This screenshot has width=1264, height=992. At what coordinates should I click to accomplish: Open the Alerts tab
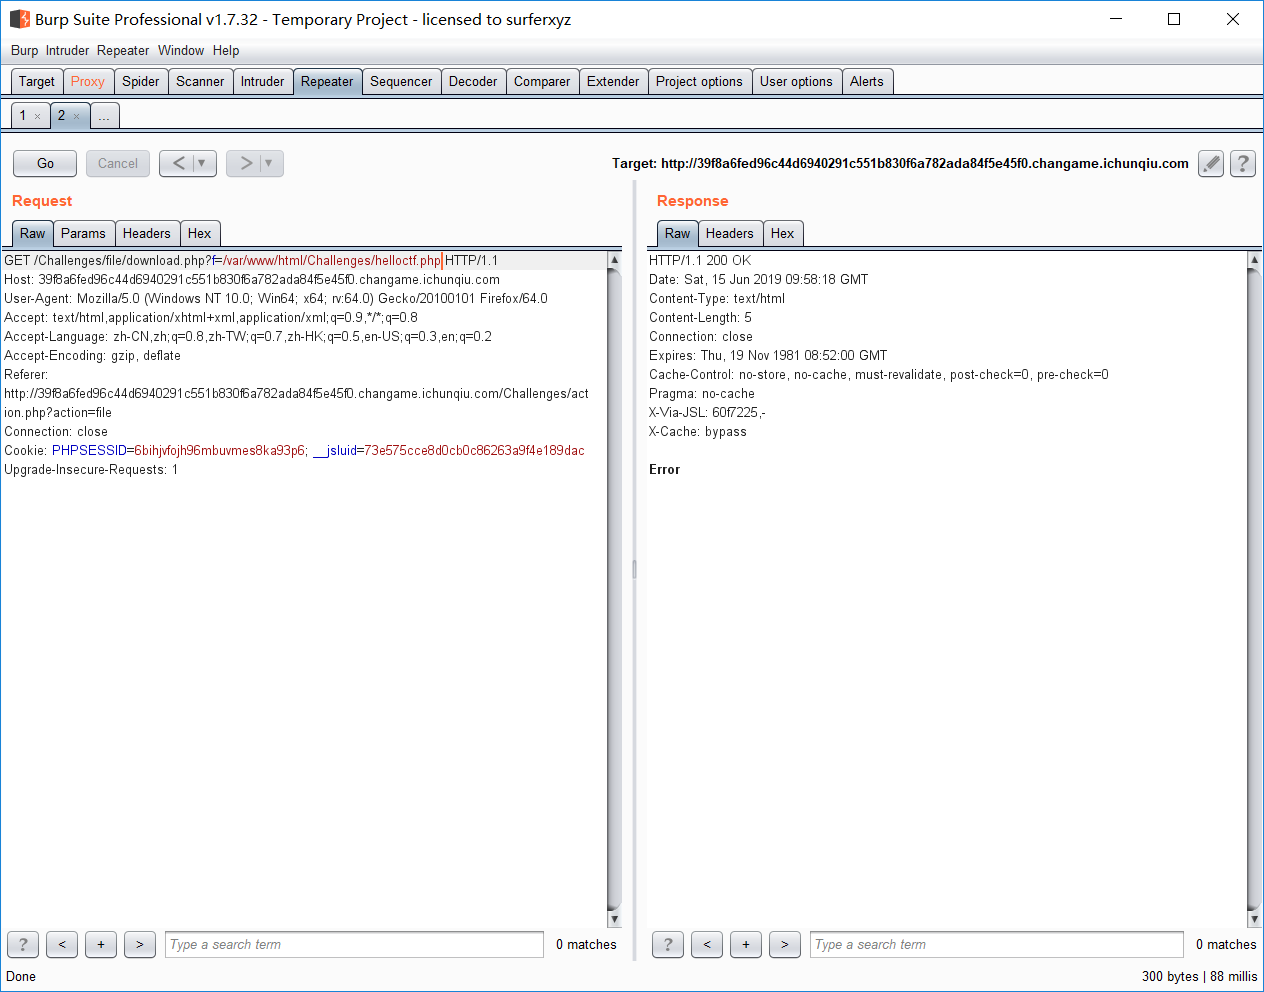867,82
